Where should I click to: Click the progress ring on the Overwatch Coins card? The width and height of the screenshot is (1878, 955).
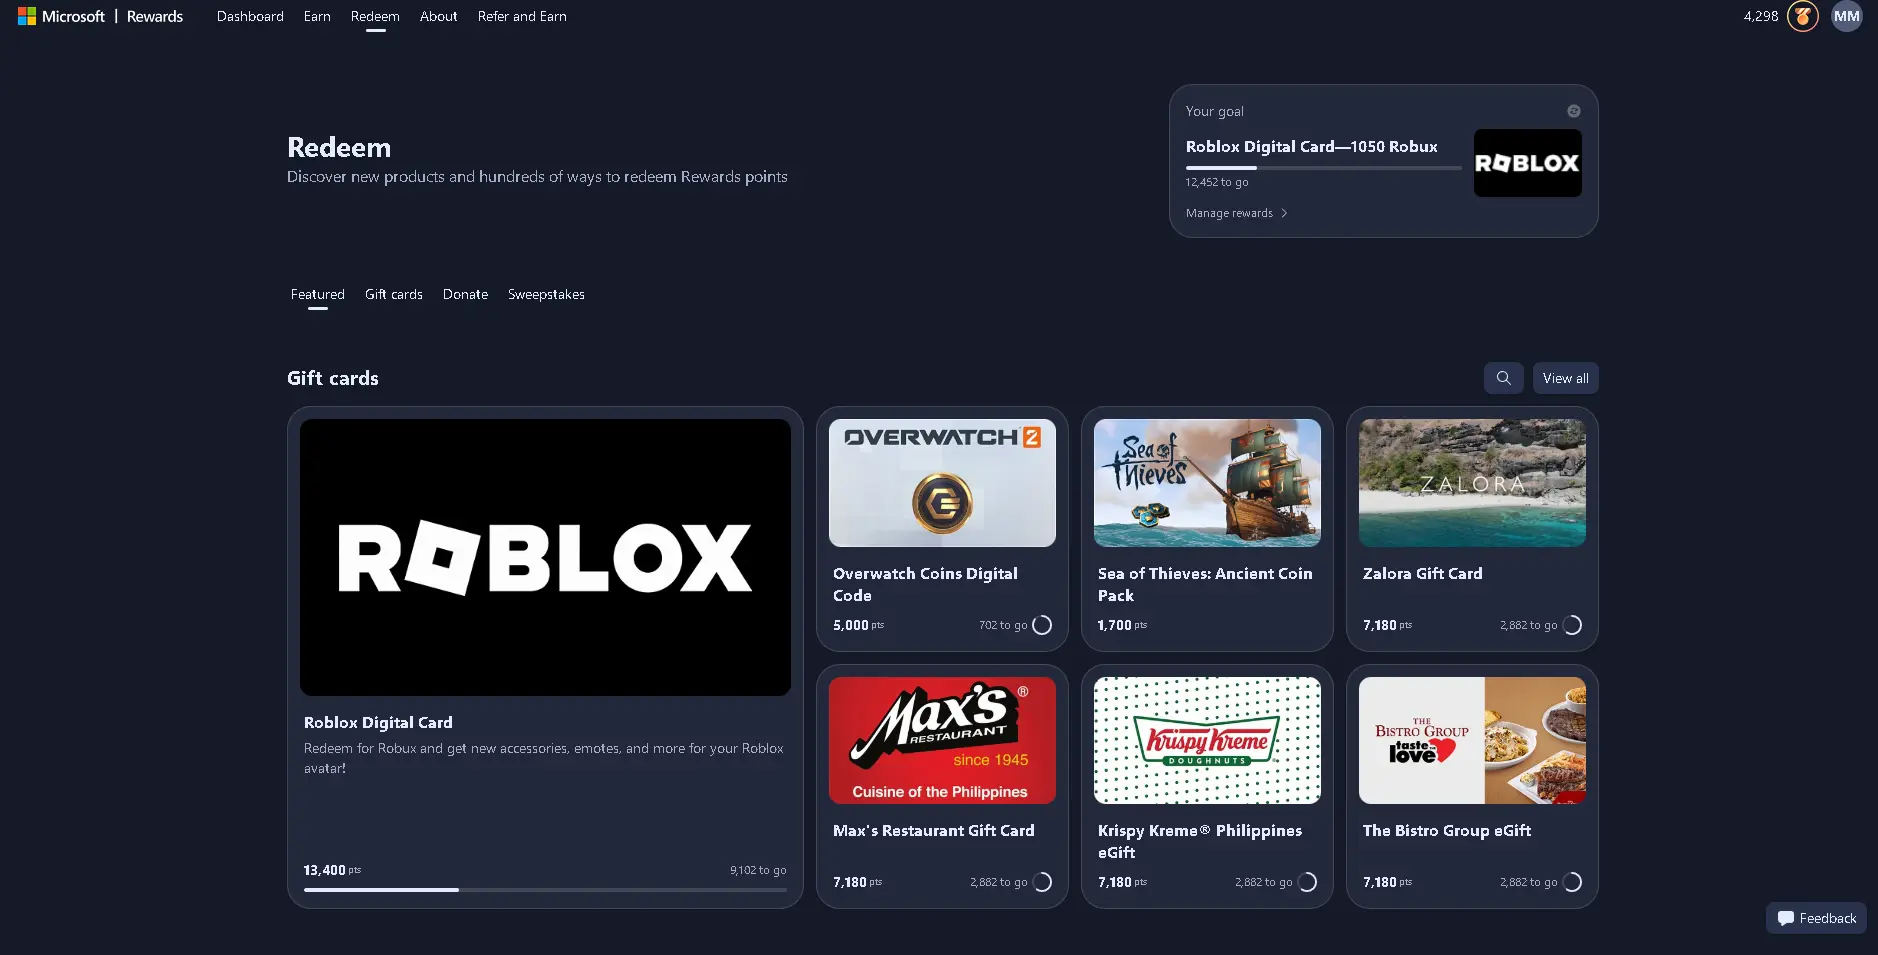pyautogui.click(x=1041, y=625)
